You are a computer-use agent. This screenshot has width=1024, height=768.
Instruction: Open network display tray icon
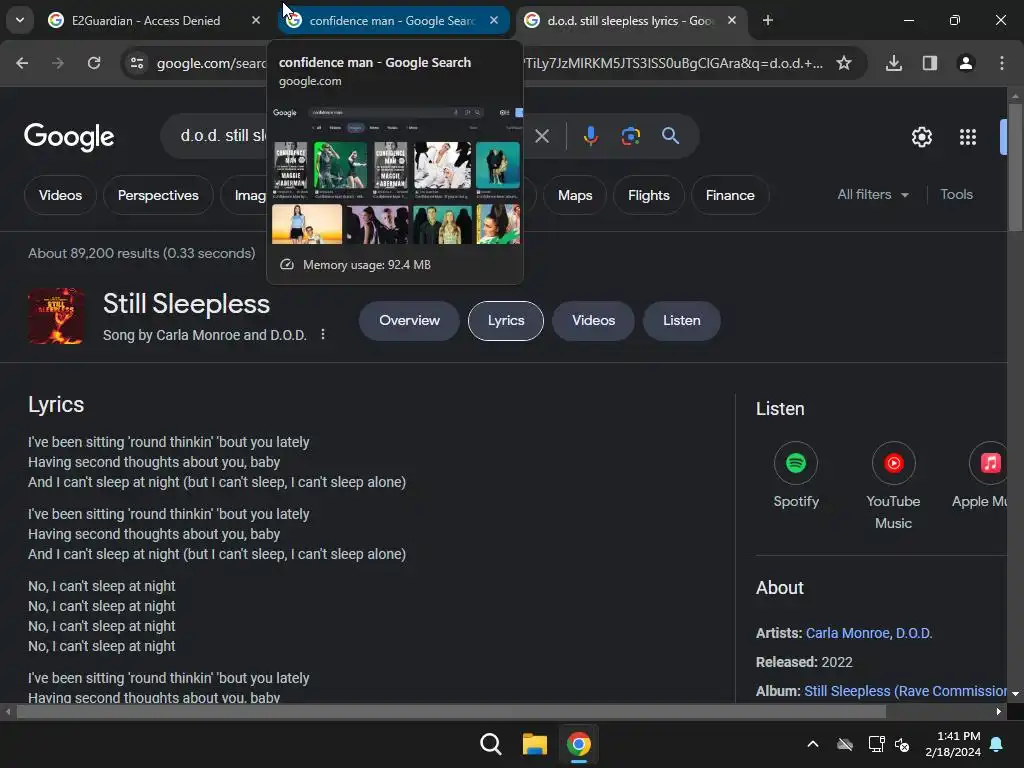coord(876,744)
